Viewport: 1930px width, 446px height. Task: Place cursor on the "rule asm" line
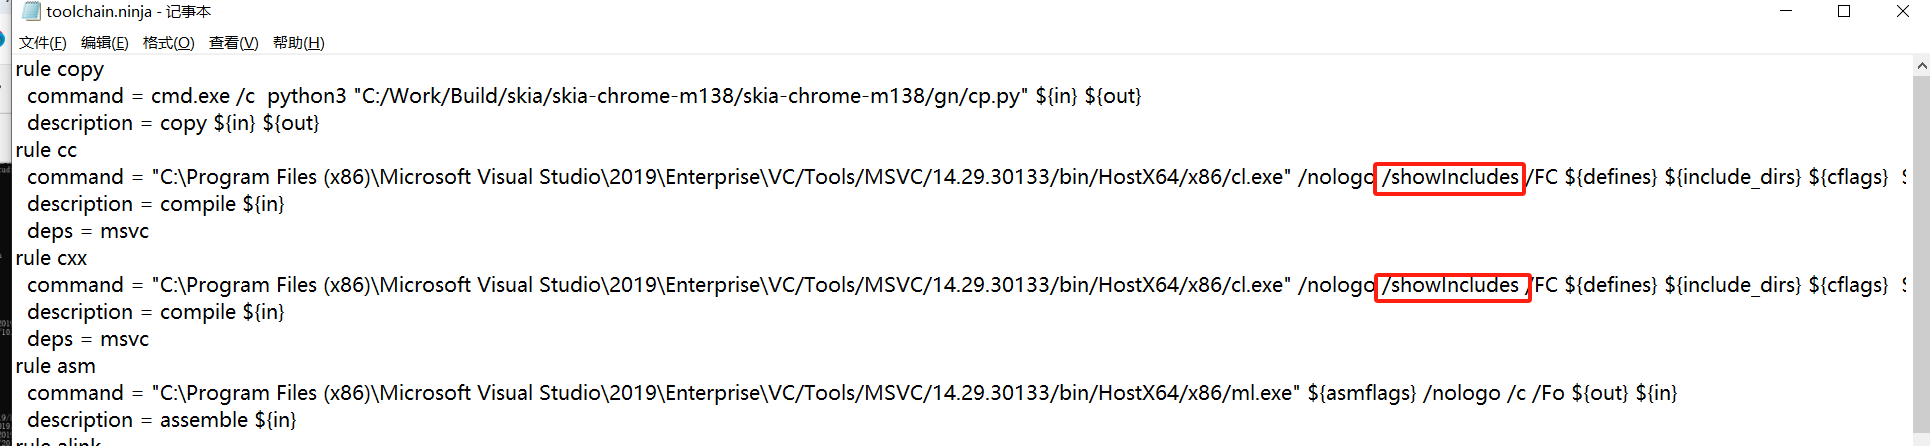(56, 366)
